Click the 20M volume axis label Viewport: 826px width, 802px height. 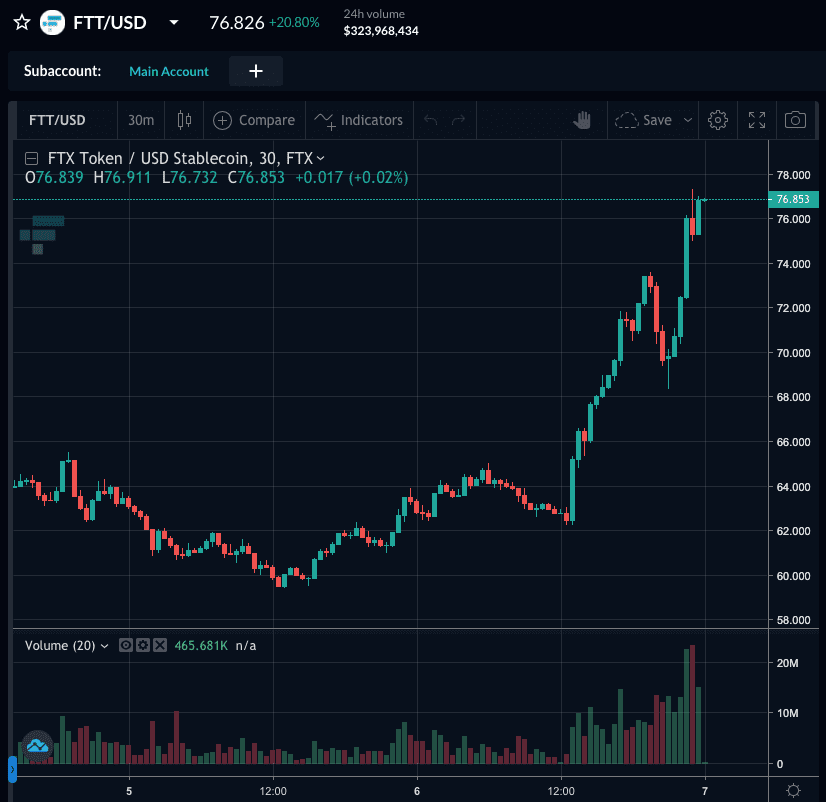(x=788, y=663)
